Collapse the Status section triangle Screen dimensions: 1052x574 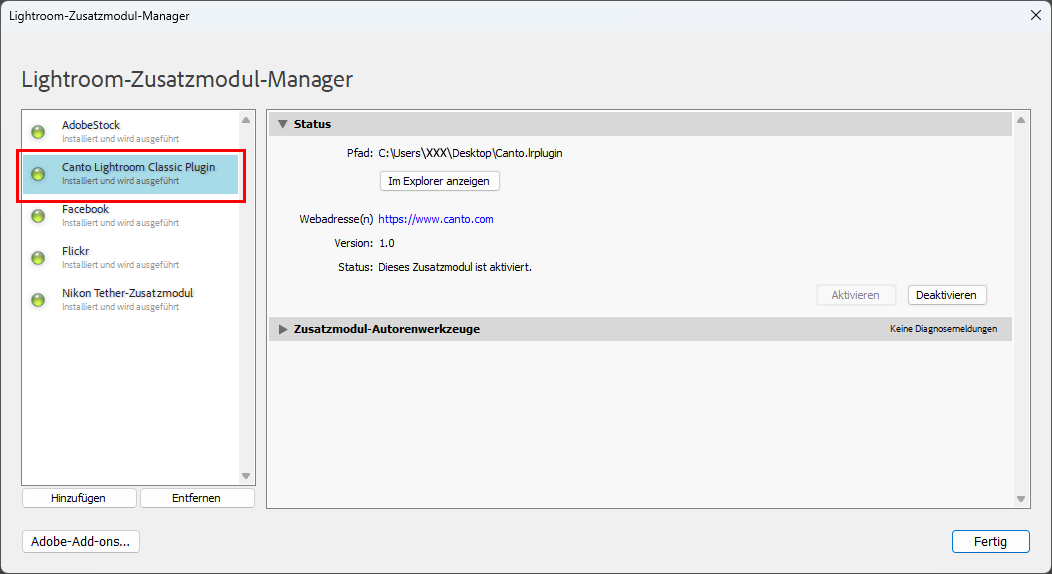tap(282, 124)
